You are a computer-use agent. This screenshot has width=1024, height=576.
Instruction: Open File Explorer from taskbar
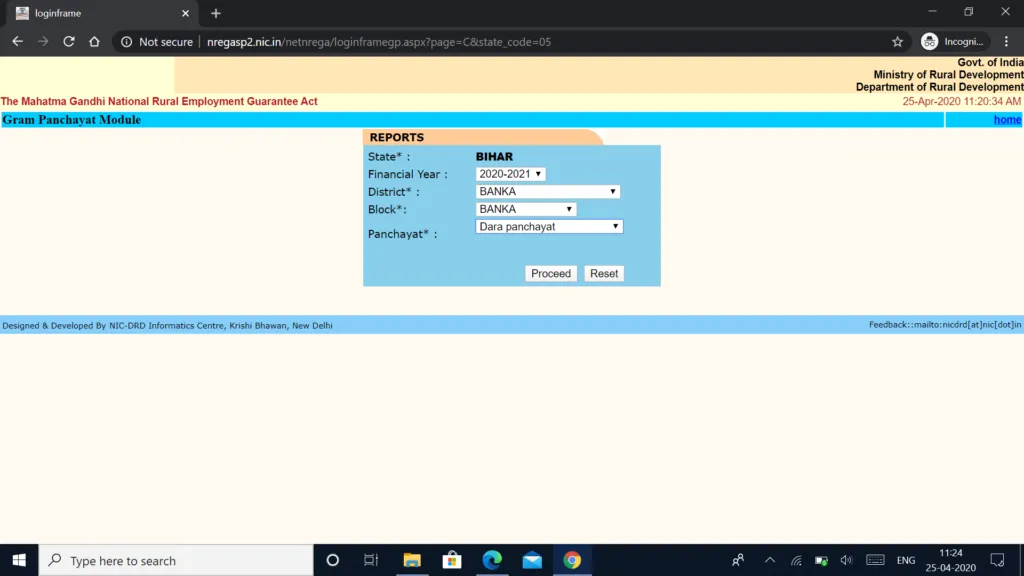click(x=411, y=560)
